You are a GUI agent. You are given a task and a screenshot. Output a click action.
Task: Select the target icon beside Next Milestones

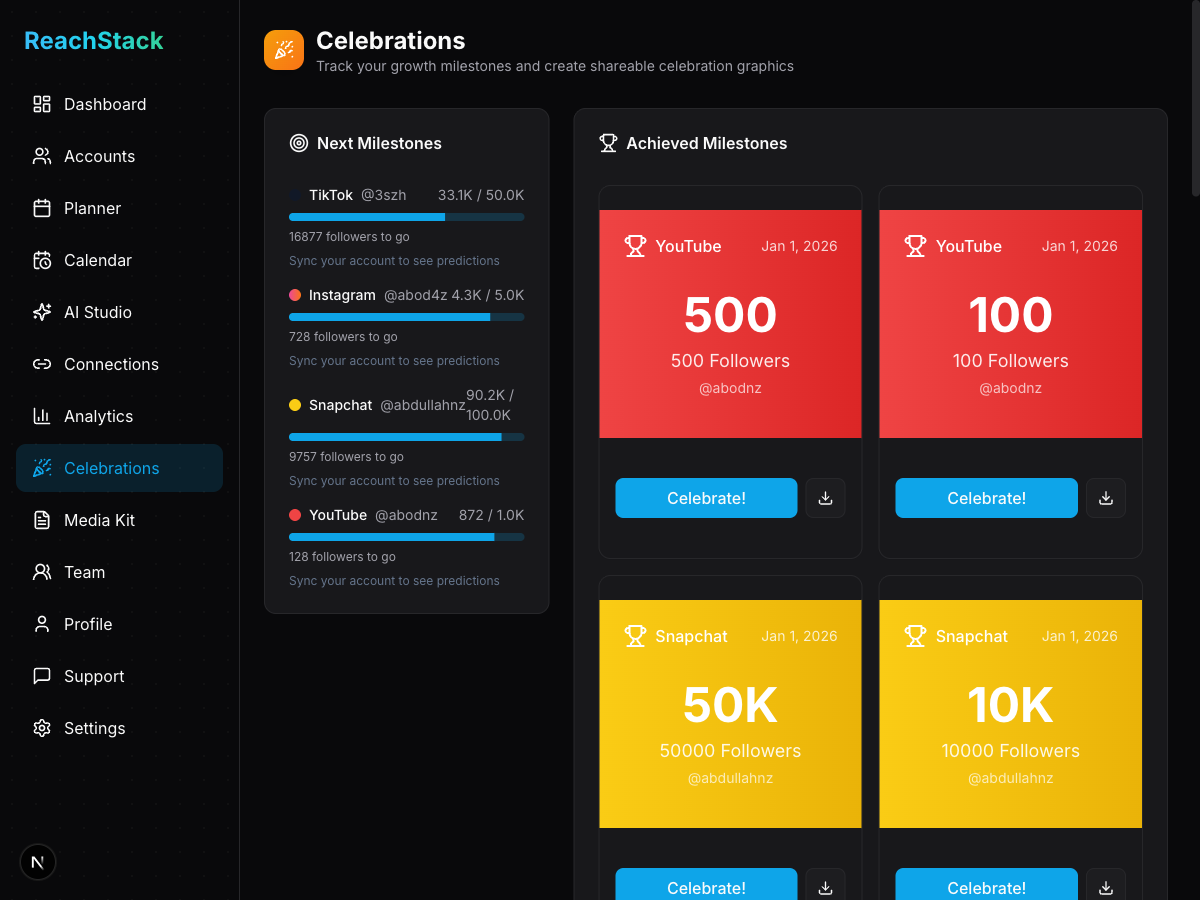click(x=298, y=143)
